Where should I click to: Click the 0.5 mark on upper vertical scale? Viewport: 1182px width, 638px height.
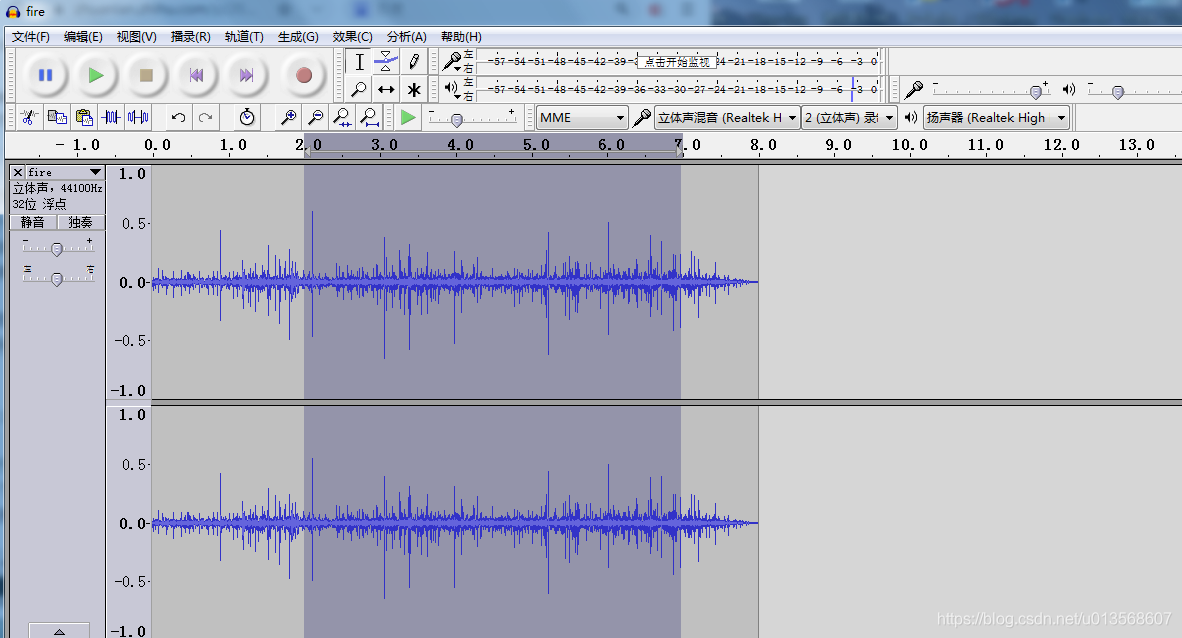(x=133, y=224)
